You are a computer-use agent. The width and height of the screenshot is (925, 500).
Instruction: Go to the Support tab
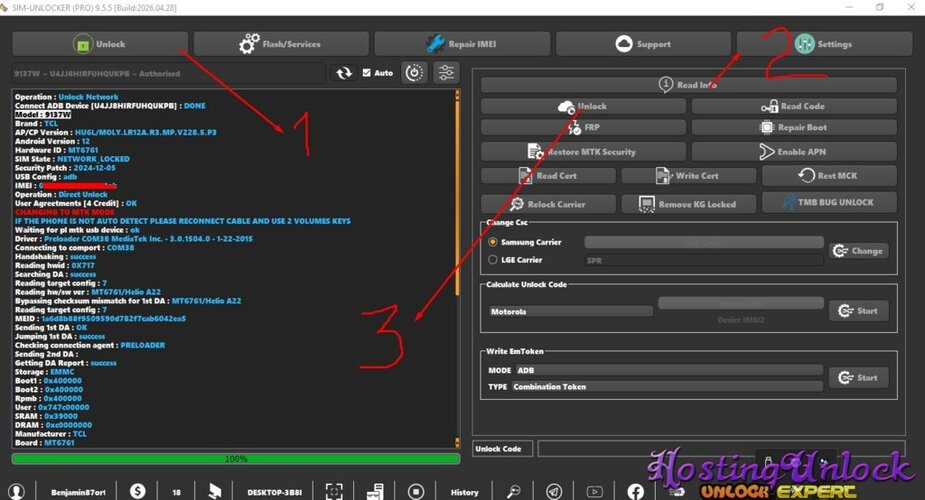coord(643,44)
